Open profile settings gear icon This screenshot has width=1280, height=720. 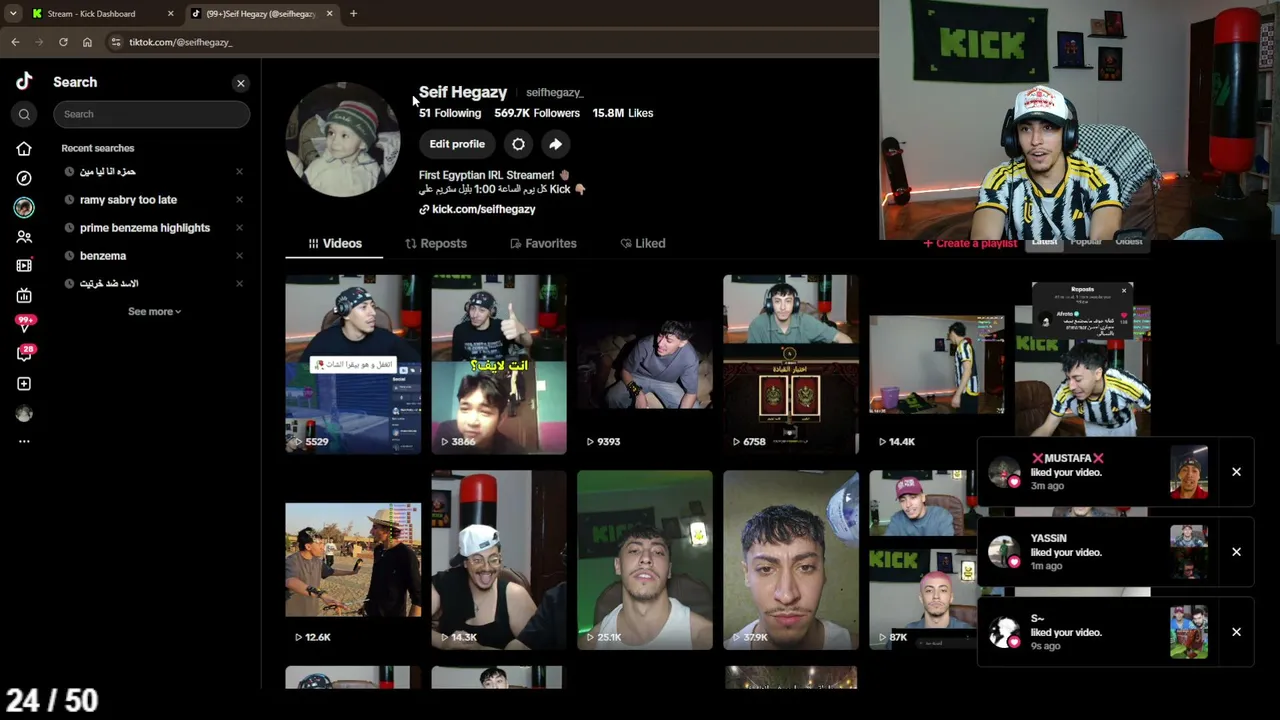(518, 144)
